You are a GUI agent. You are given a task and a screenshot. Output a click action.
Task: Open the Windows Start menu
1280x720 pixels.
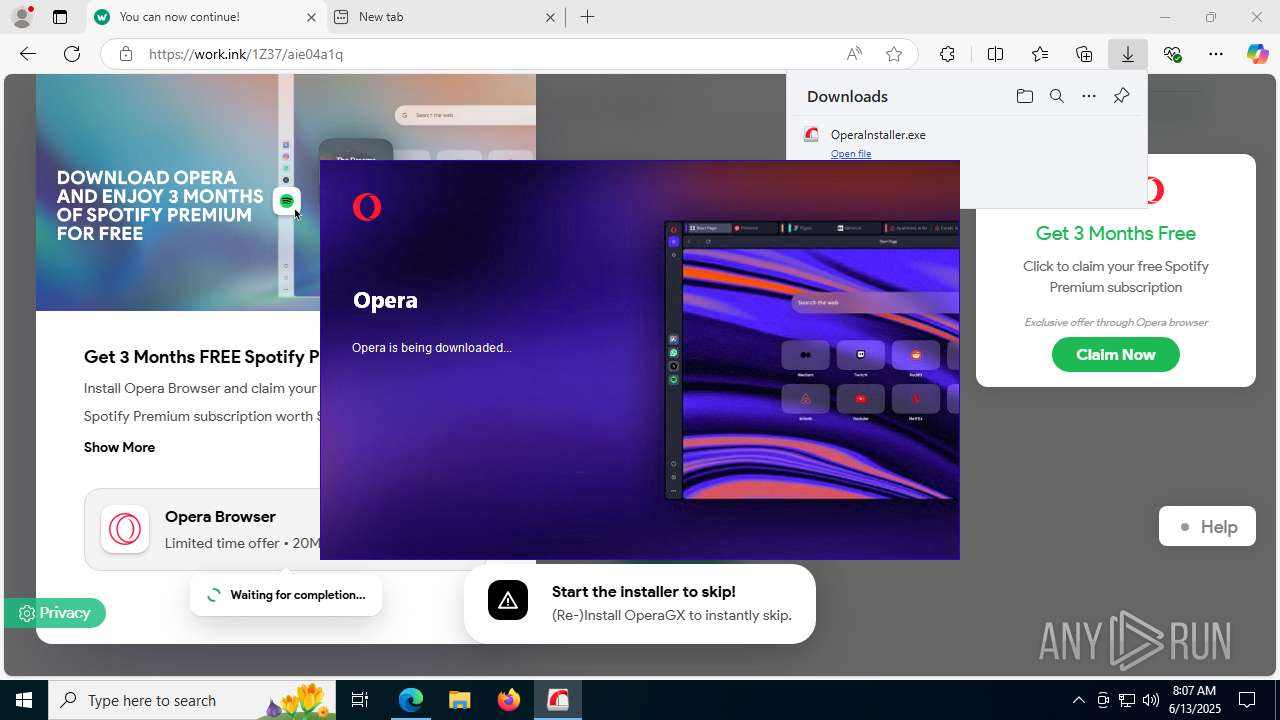pyautogui.click(x=24, y=700)
